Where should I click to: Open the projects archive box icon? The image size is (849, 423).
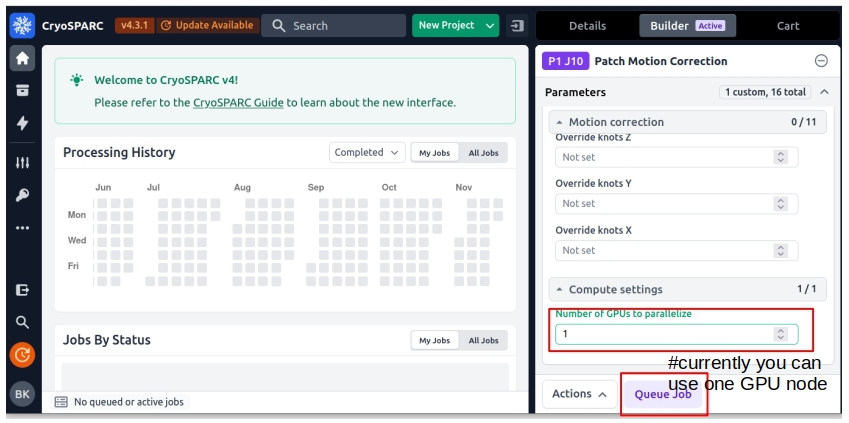[22, 90]
